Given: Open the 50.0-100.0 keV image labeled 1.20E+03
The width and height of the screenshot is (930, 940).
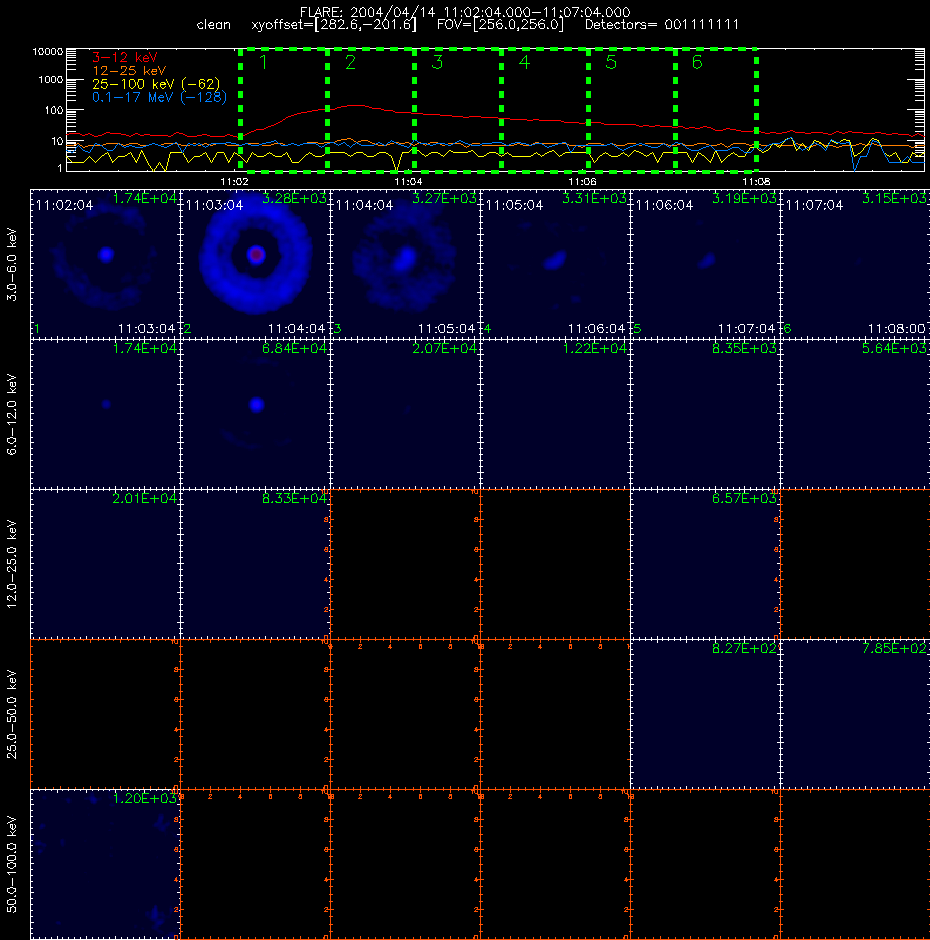Looking at the screenshot, I should point(106,863).
